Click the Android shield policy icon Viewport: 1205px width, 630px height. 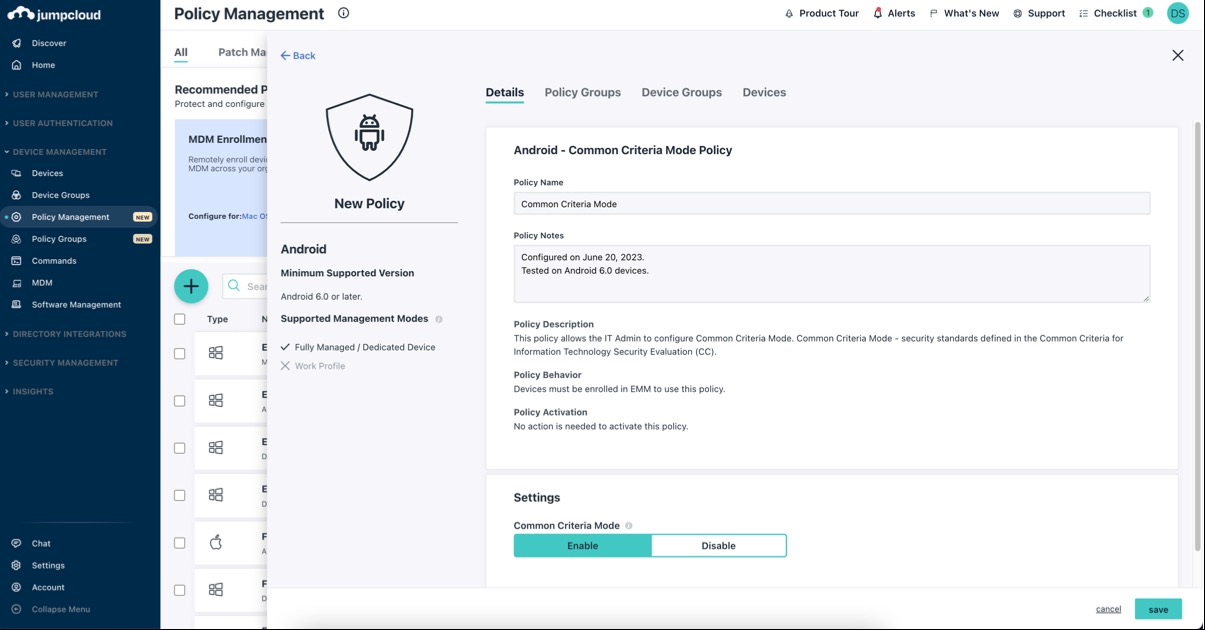pos(369,135)
